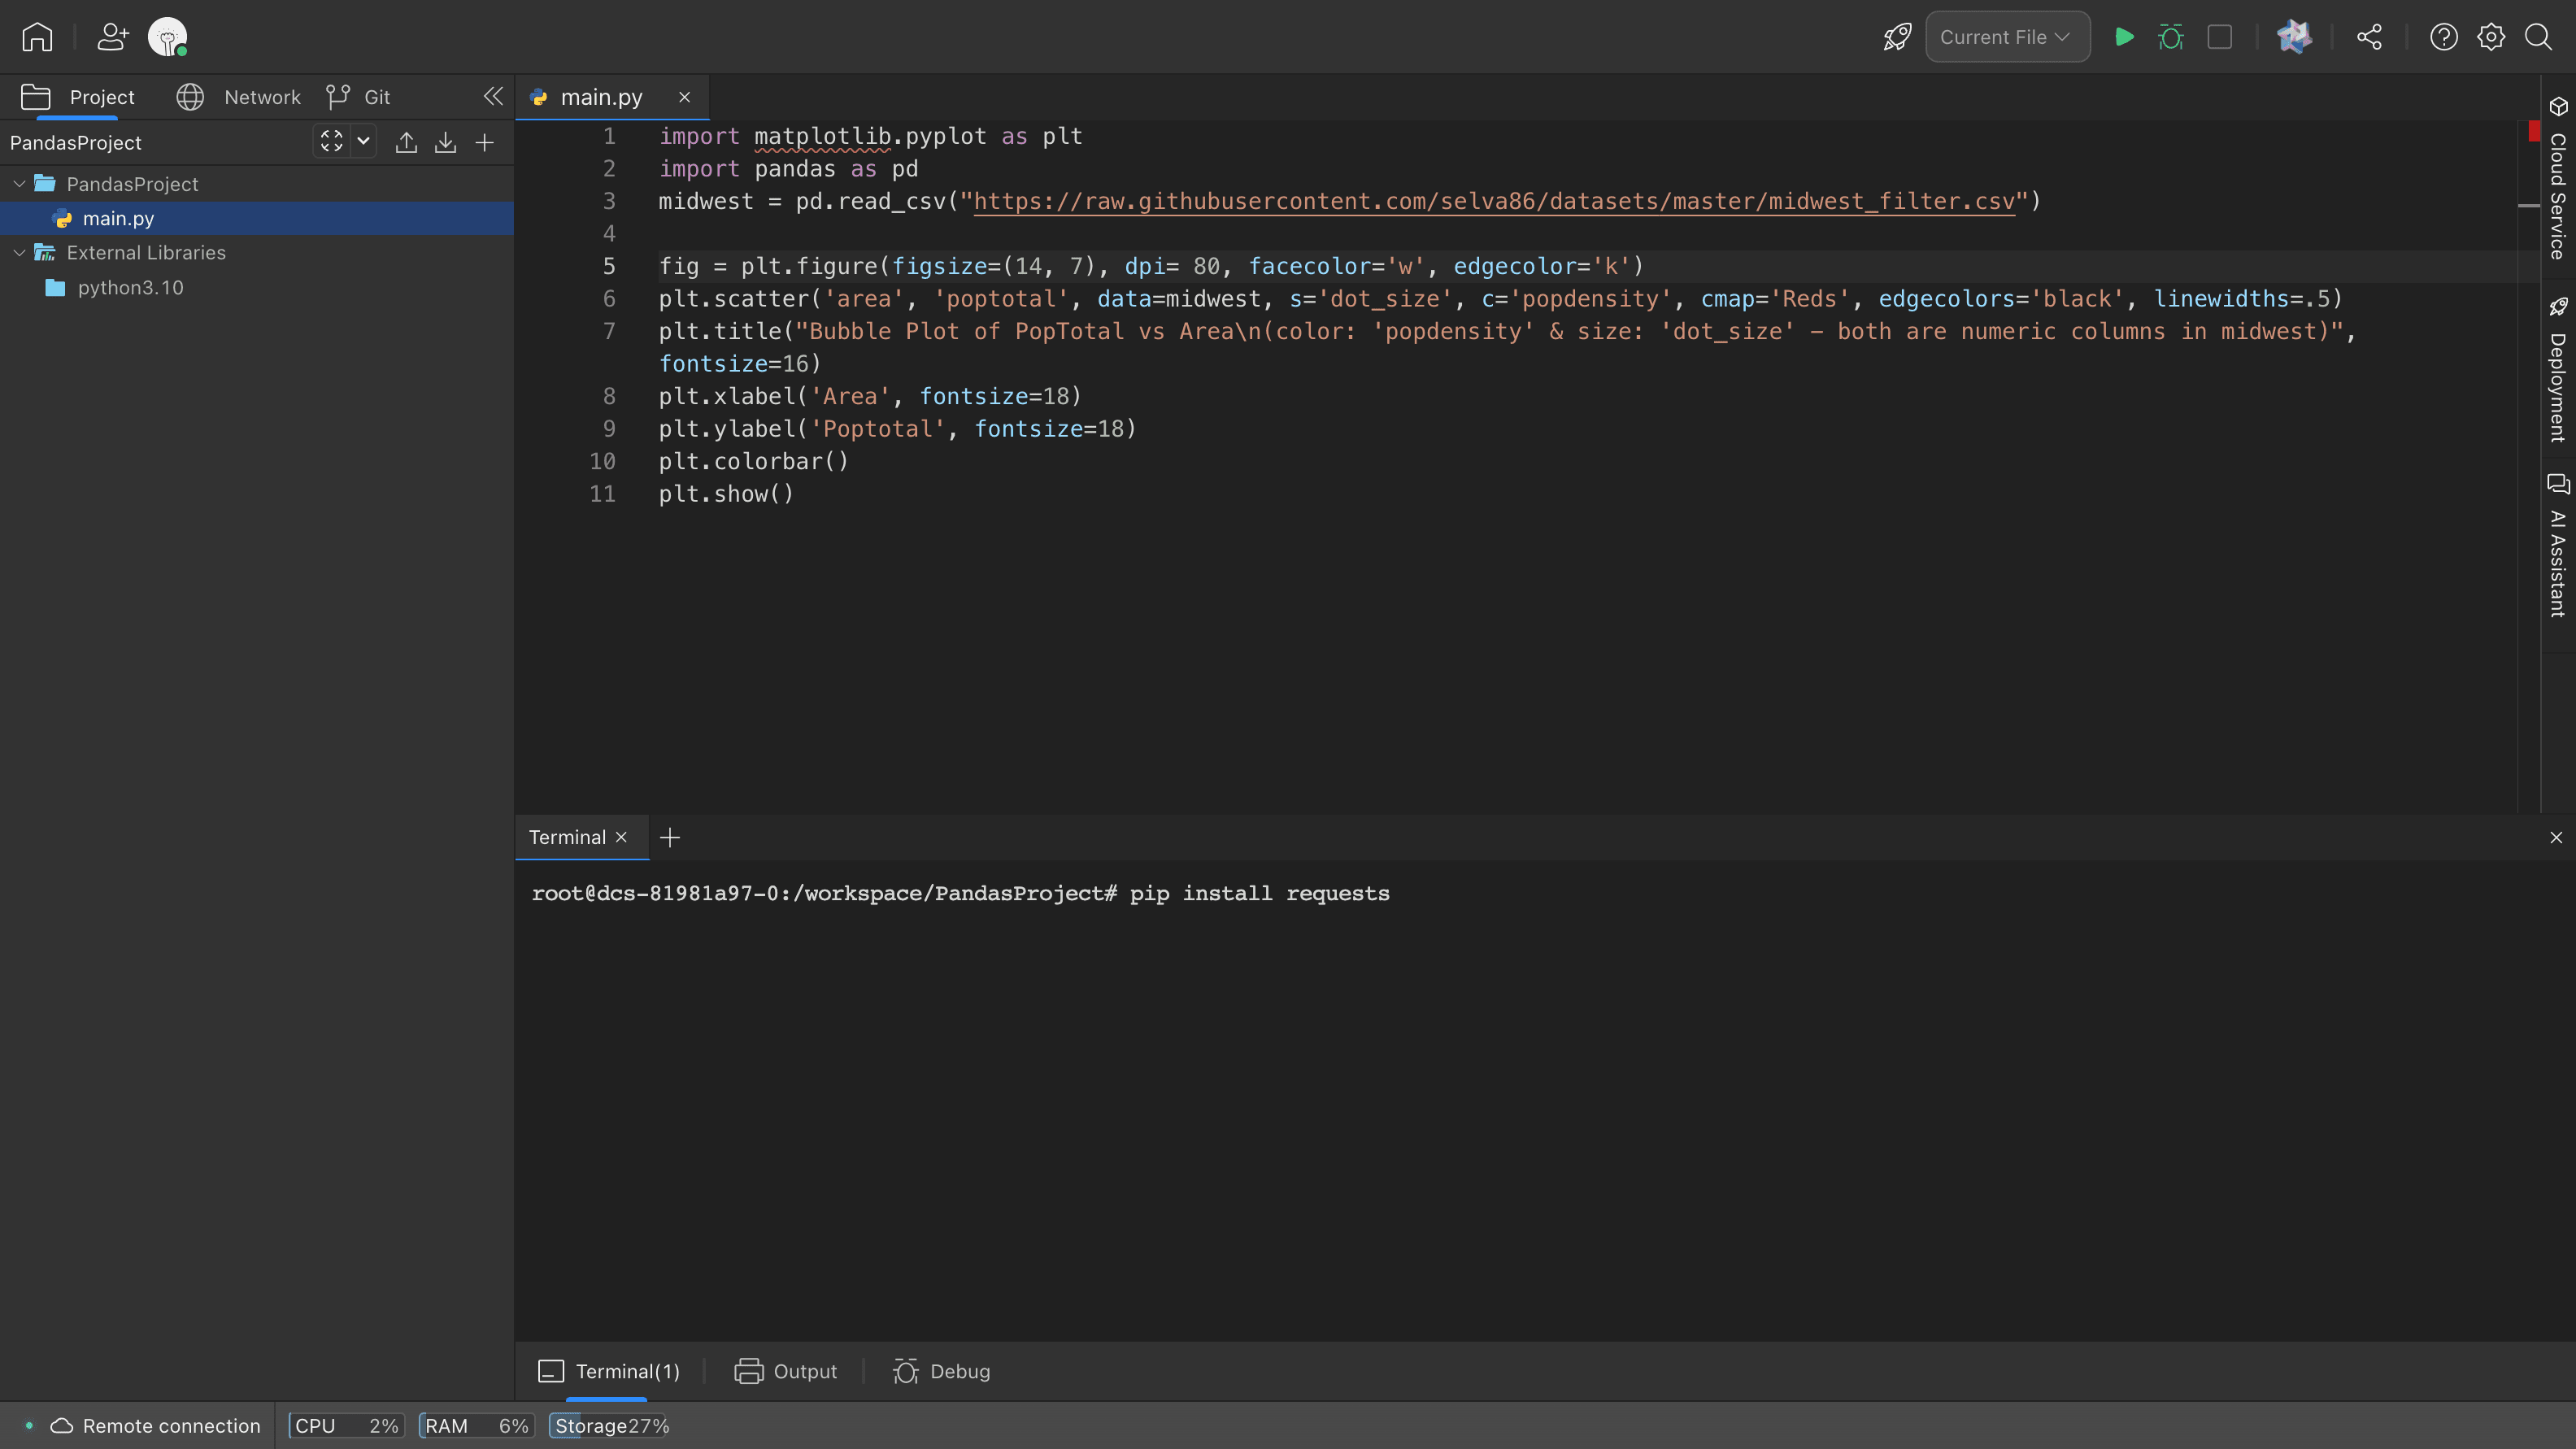Image resolution: width=2576 pixels, height=1449 pixels.
Task: Click the GitHub CSV dataset URL link
Action: (1491, 200)
